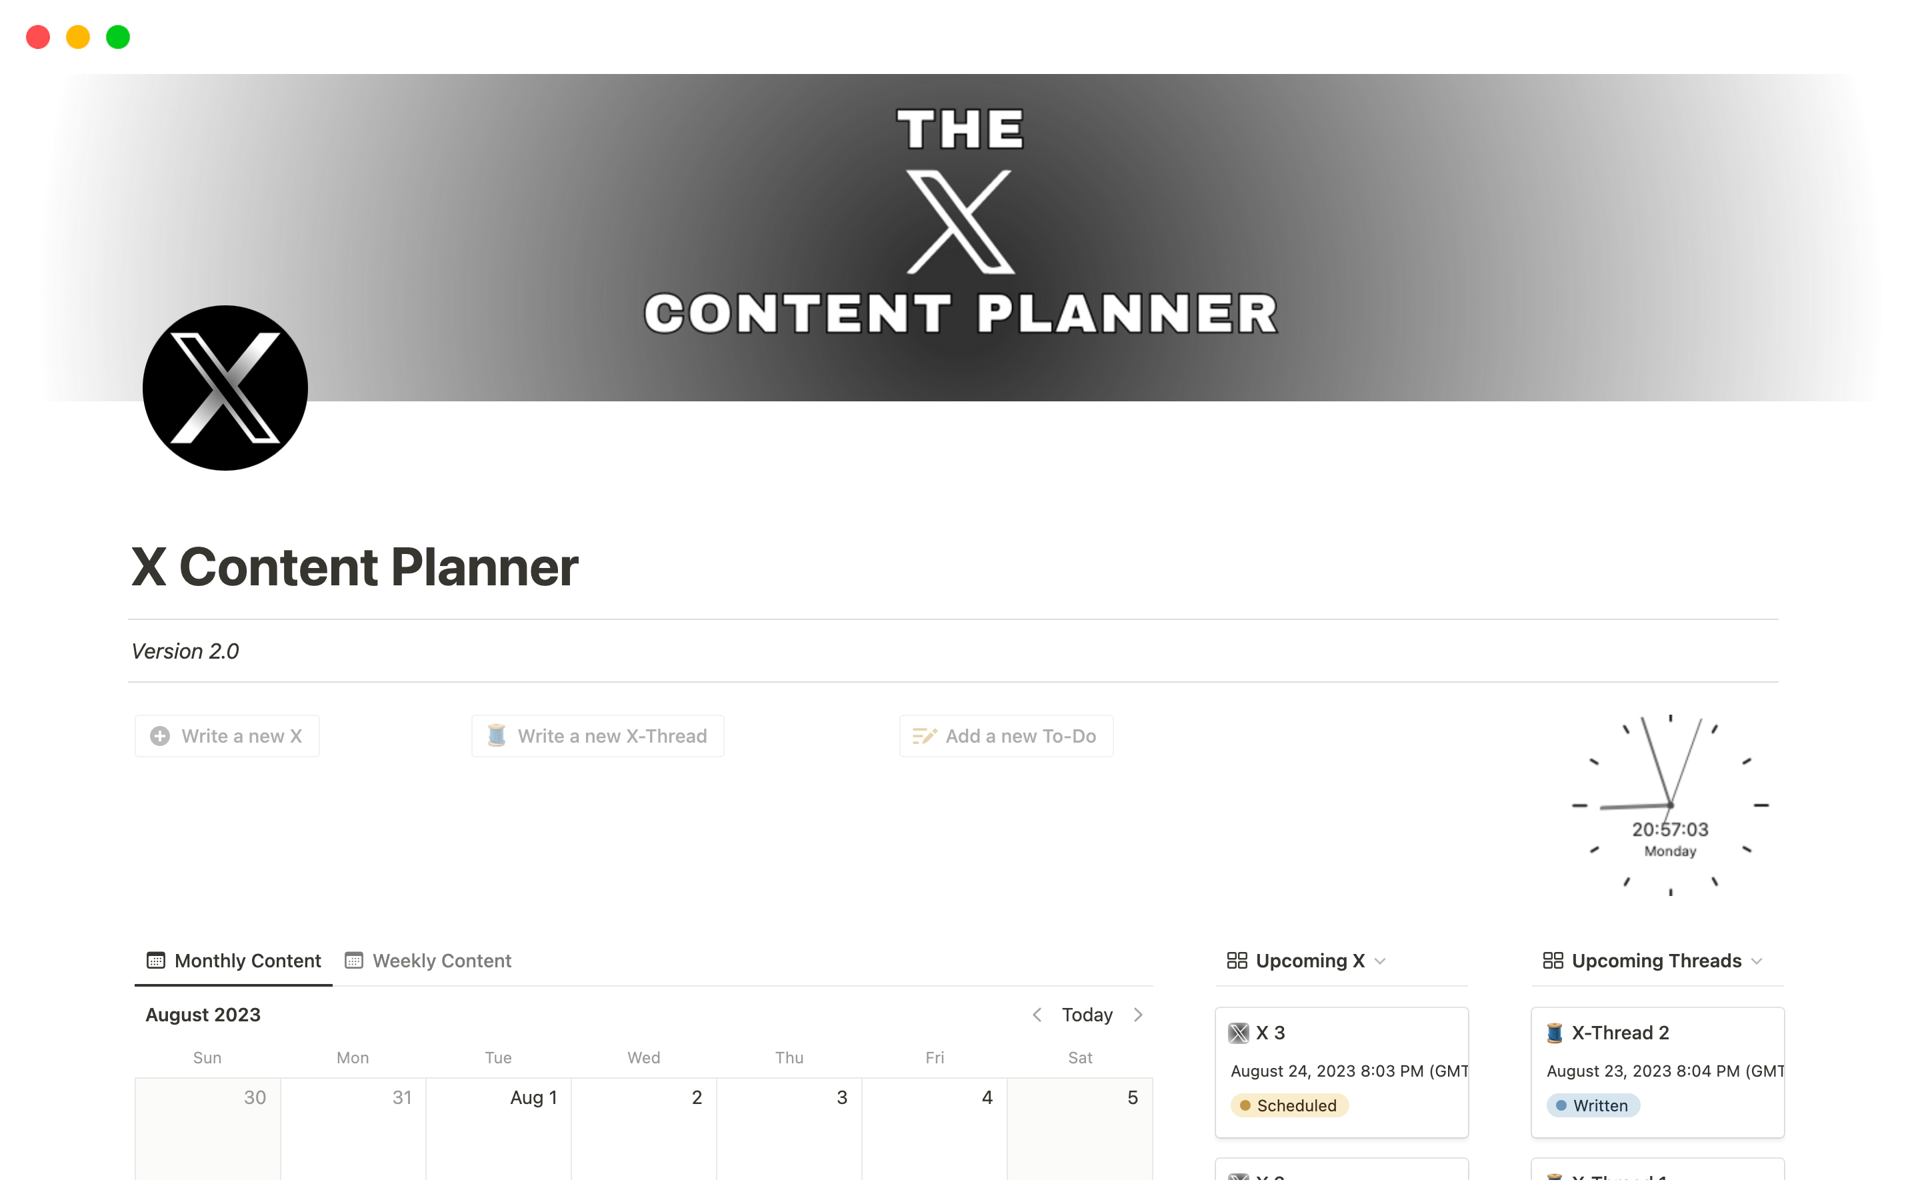Click the gallery icon beside Upcoming Threads

tap(1553, 960)
